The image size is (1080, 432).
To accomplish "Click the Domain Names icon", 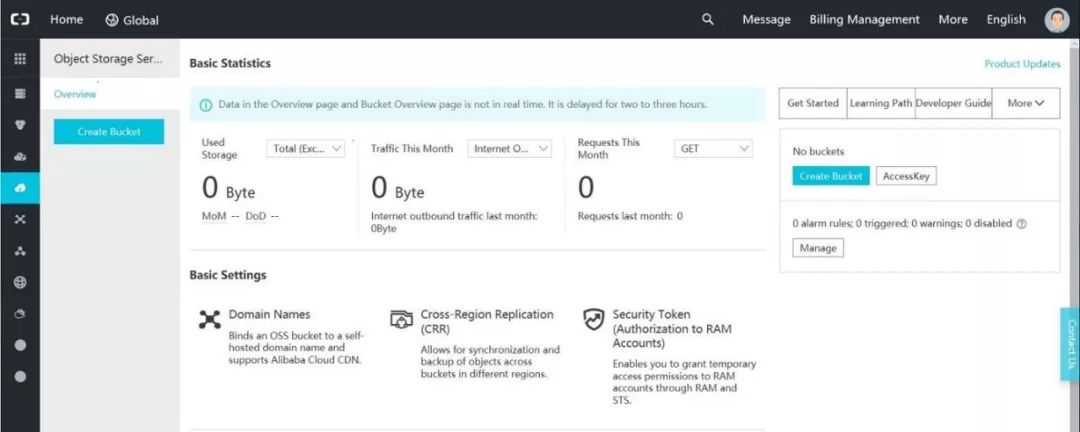I will [x=209, y=319].
